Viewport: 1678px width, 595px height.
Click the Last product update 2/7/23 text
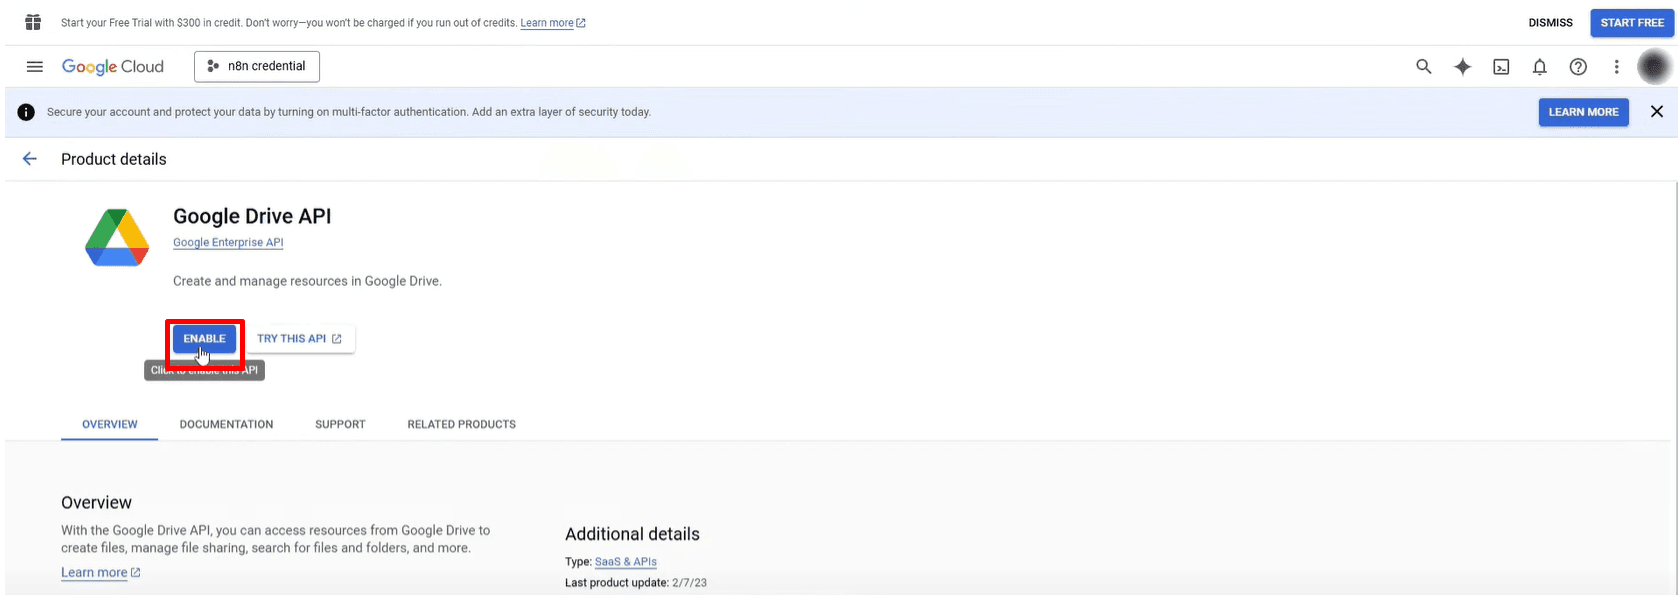(x=636, y=583)
